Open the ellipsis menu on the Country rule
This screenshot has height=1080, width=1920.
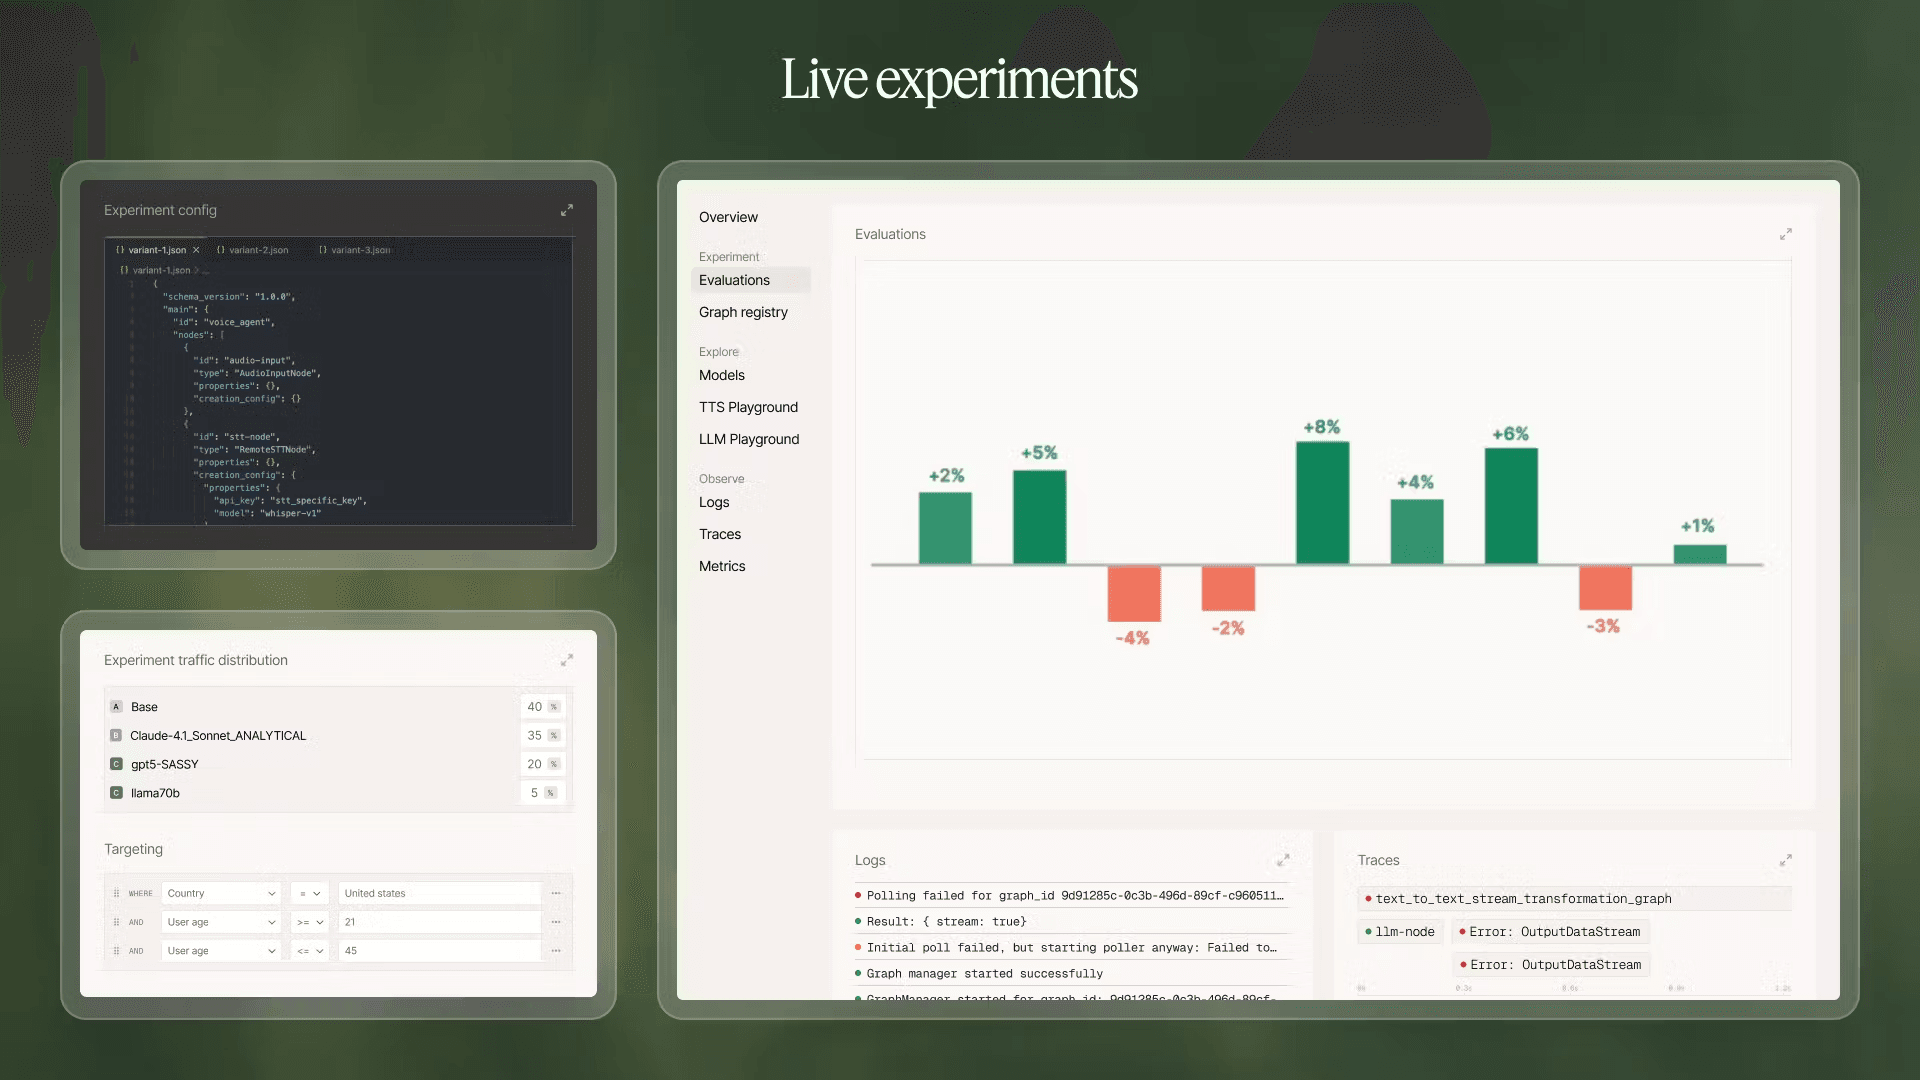[x=557, y=893]
